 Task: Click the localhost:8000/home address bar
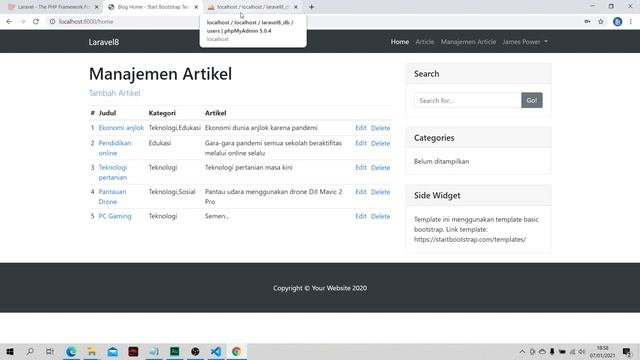(314, 22)
